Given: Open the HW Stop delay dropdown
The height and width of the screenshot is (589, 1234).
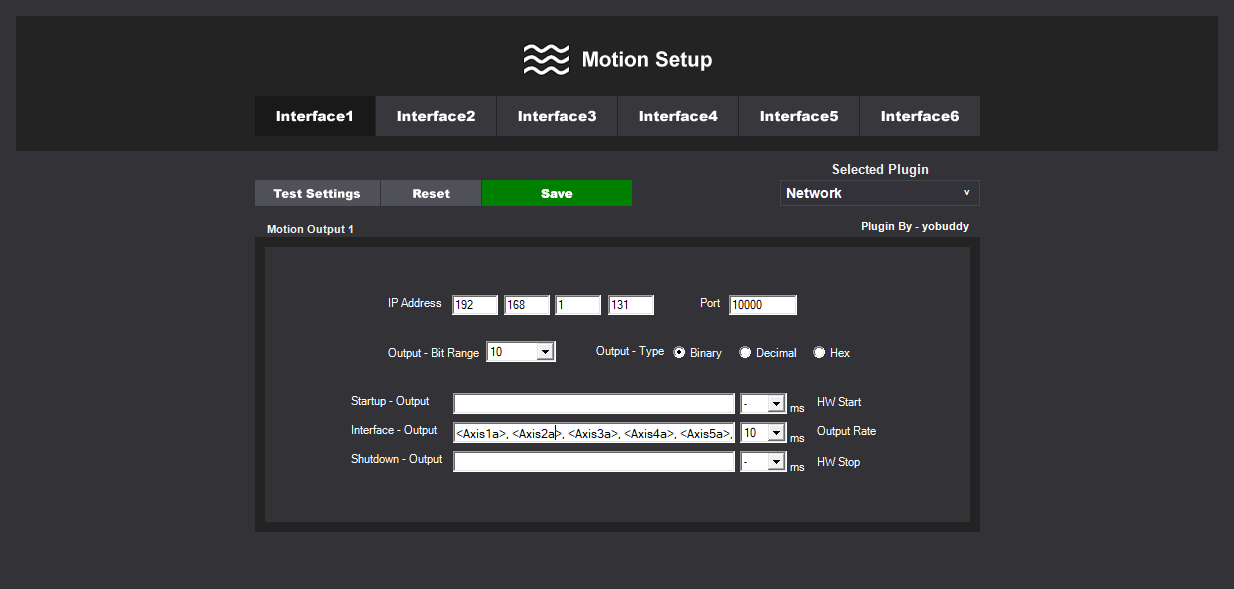Looking at the screenshot, I should [763, 462].
